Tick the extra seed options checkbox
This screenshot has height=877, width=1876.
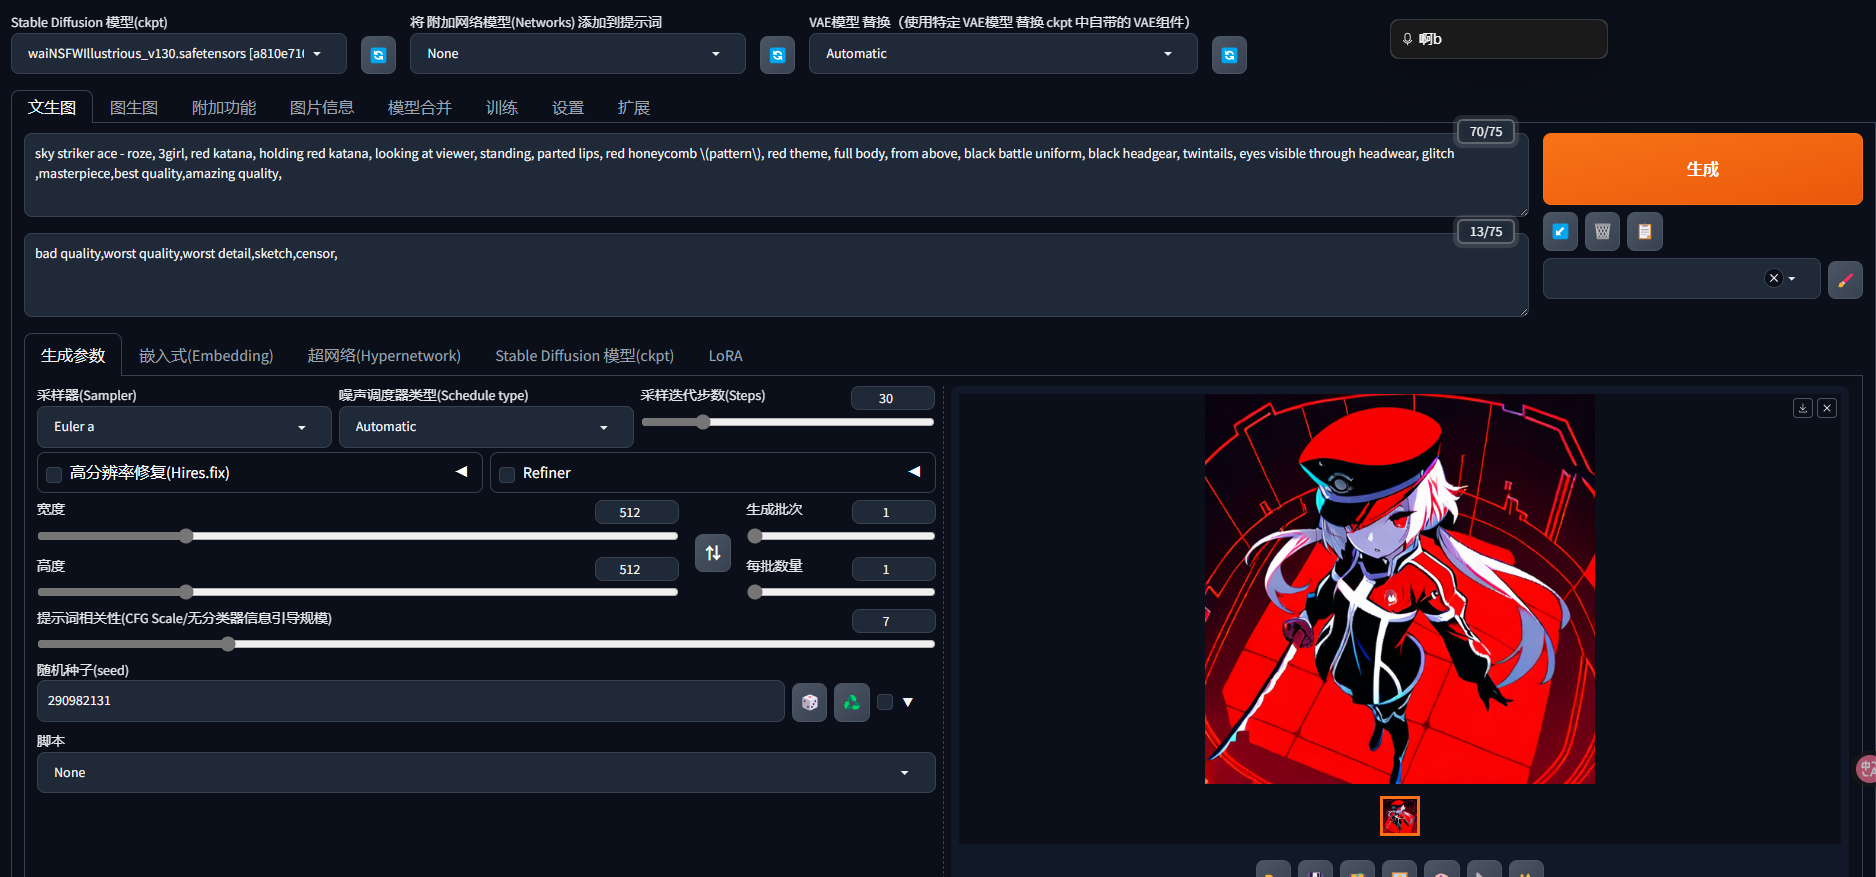click(x=885, y=702)
